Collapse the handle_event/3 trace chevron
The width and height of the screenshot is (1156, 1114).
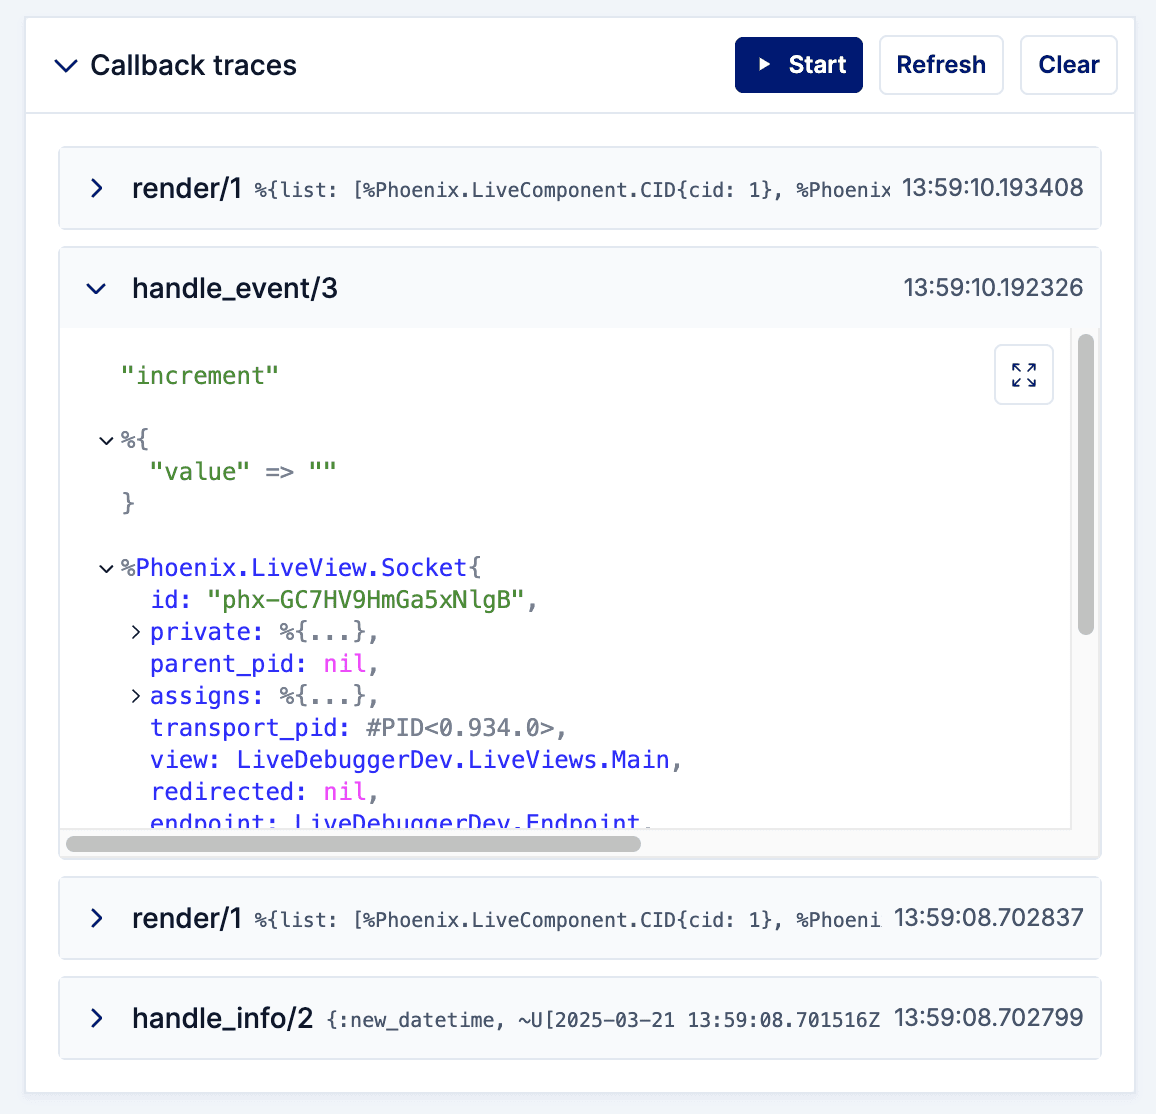(x=97, y=289)
